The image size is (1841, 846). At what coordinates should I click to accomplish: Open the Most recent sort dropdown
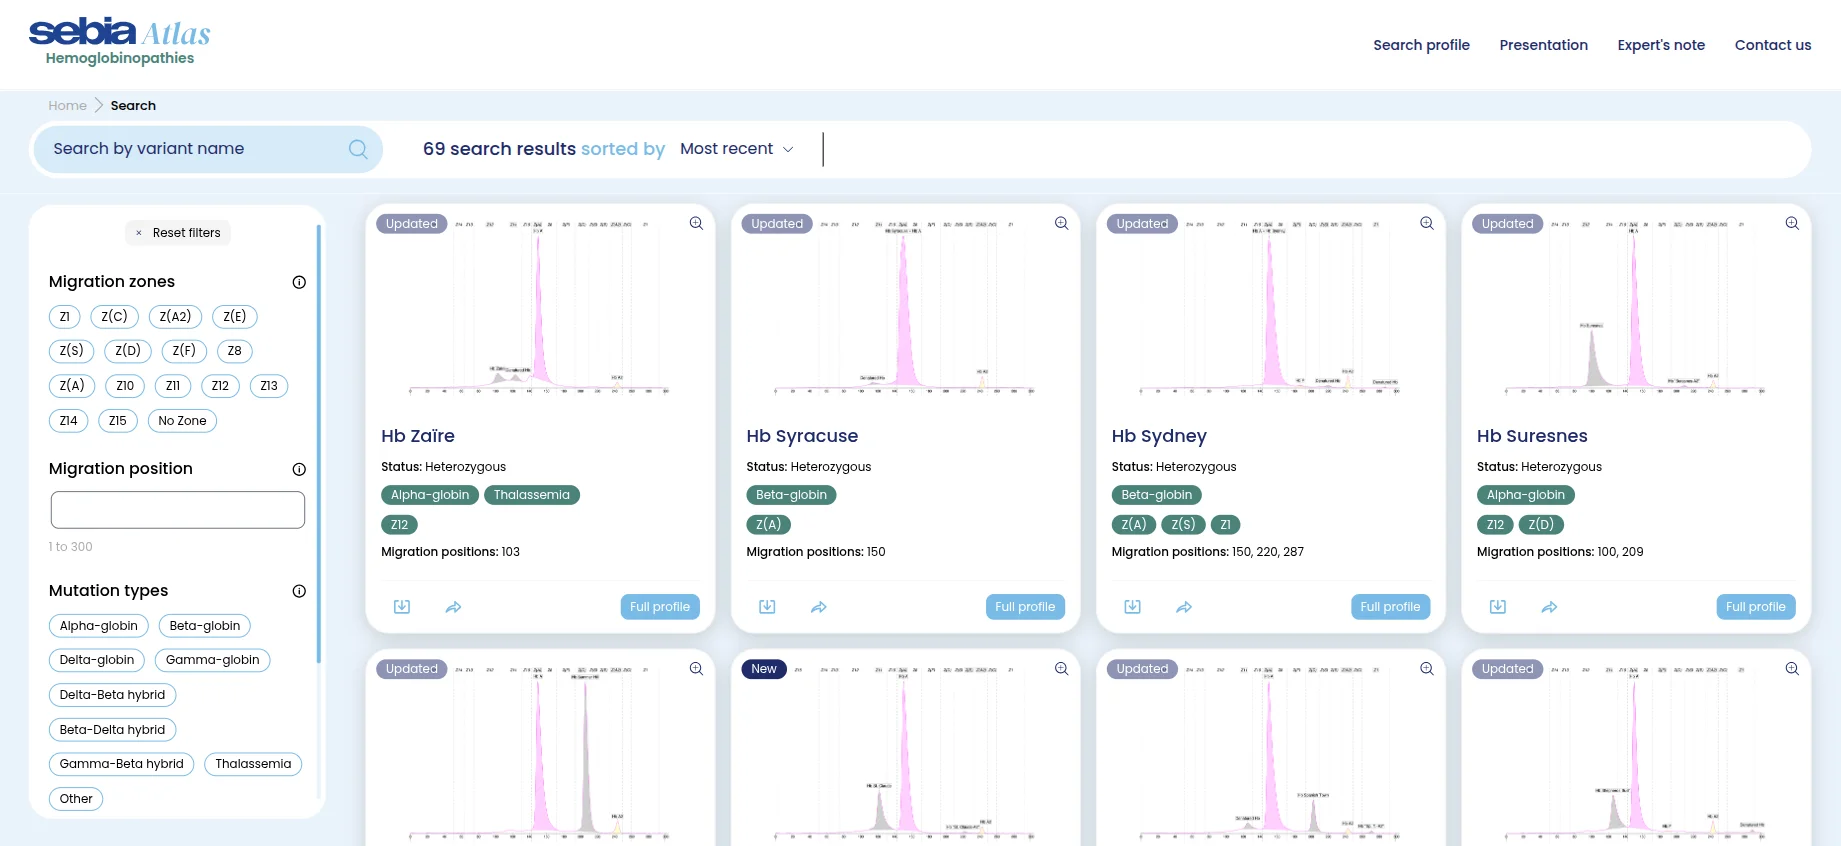tap(737, 149)
